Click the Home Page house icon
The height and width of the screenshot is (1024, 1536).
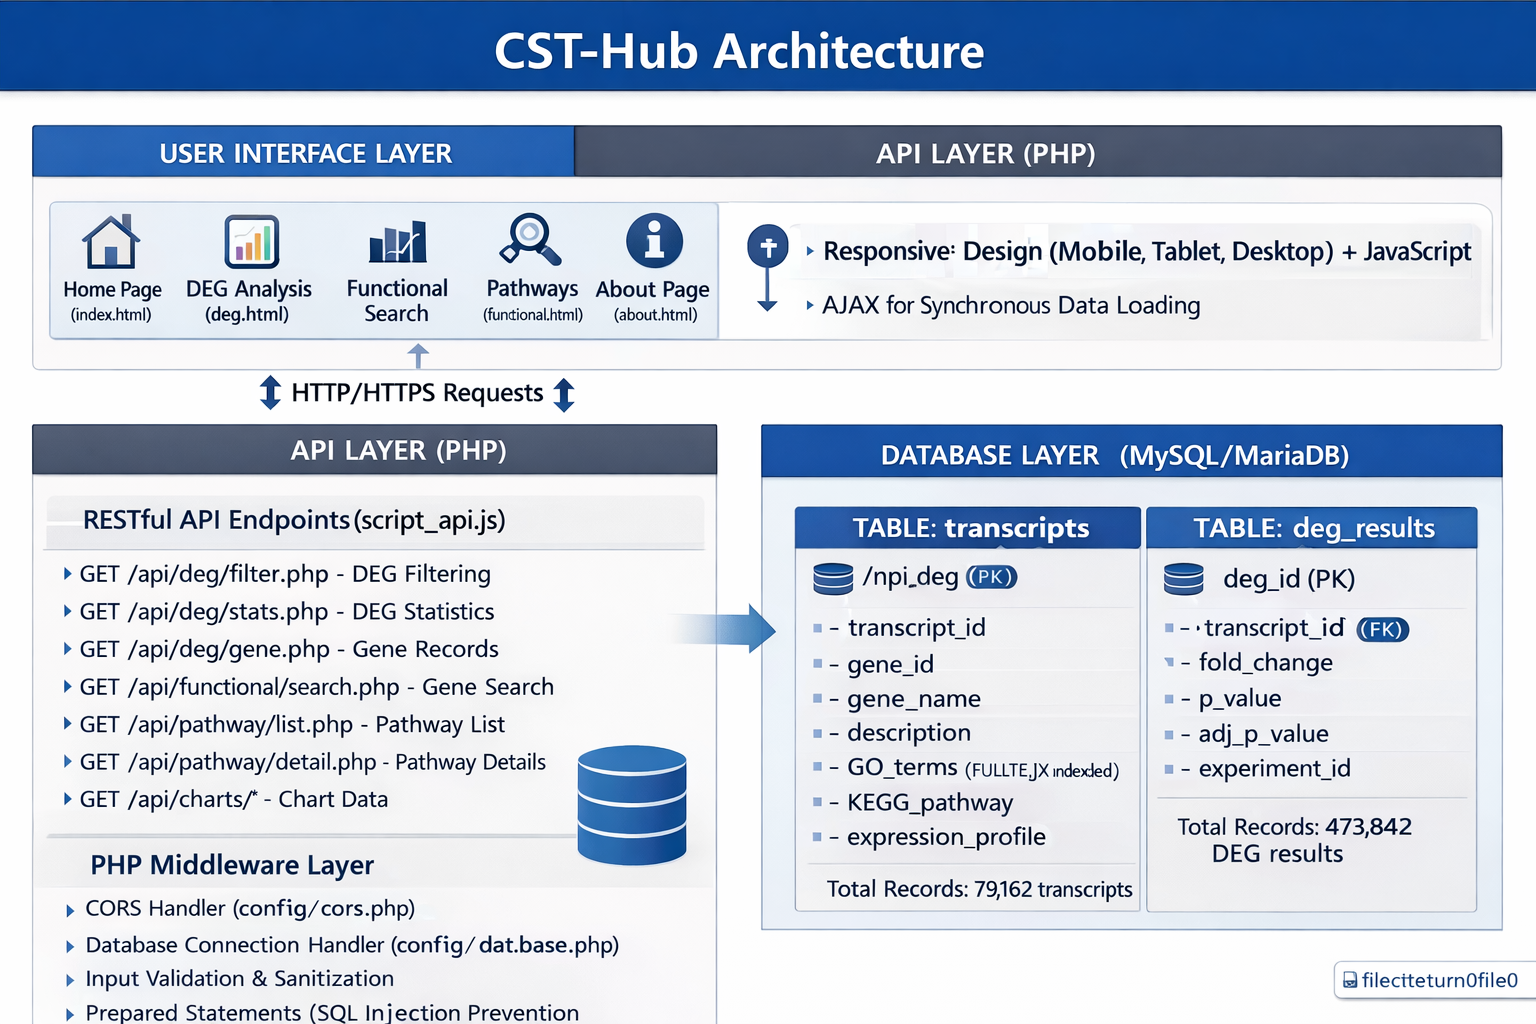(110, 242)
